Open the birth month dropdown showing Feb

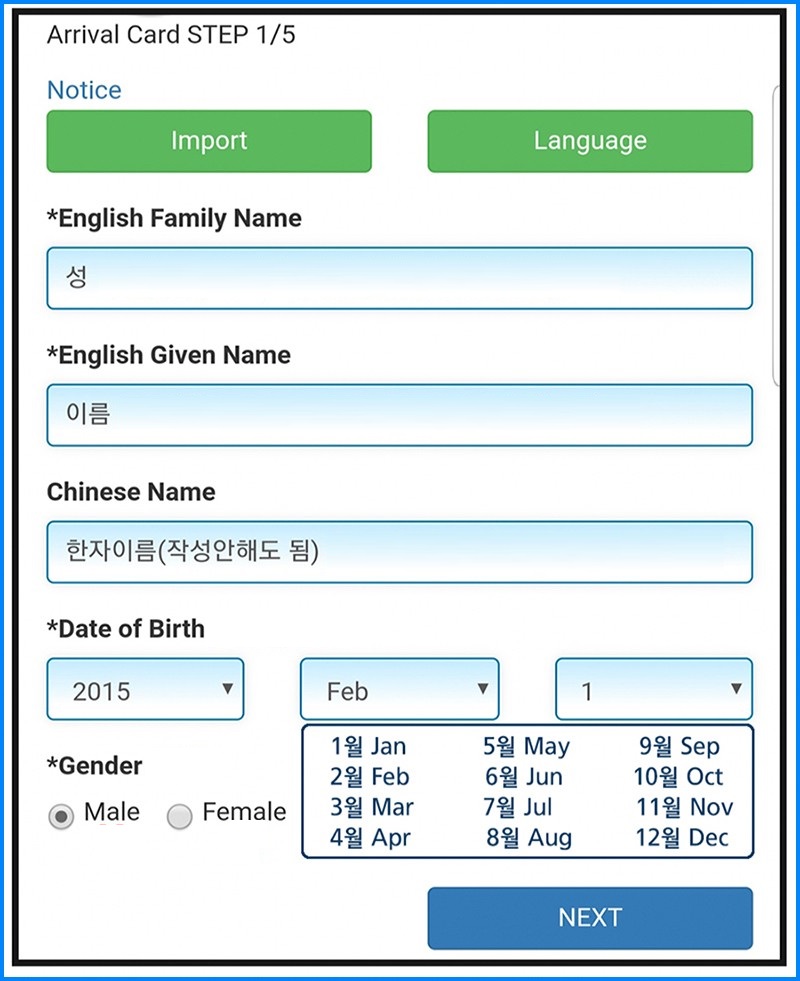pyautogui.click(x=399, y=689)
